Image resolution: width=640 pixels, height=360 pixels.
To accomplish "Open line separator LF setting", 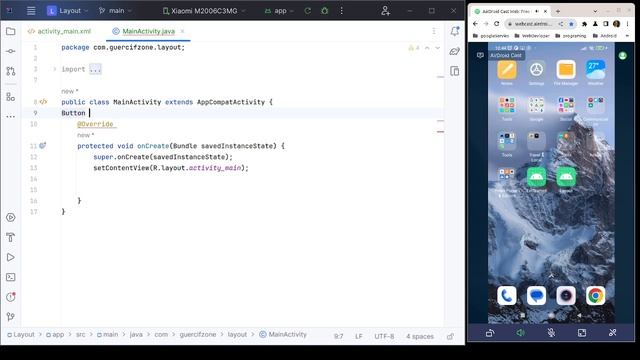I will (358, 337).
